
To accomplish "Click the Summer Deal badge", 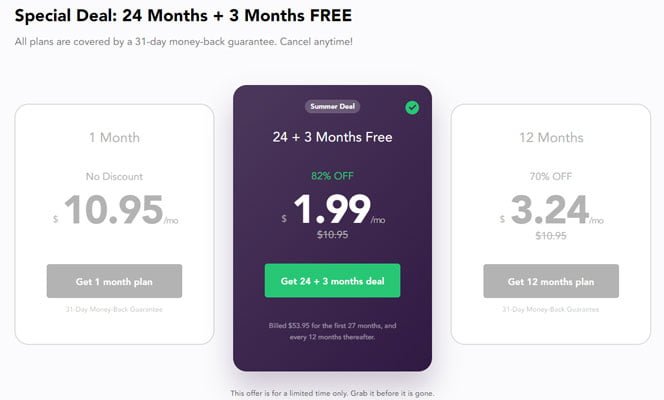I will point(332,106).
